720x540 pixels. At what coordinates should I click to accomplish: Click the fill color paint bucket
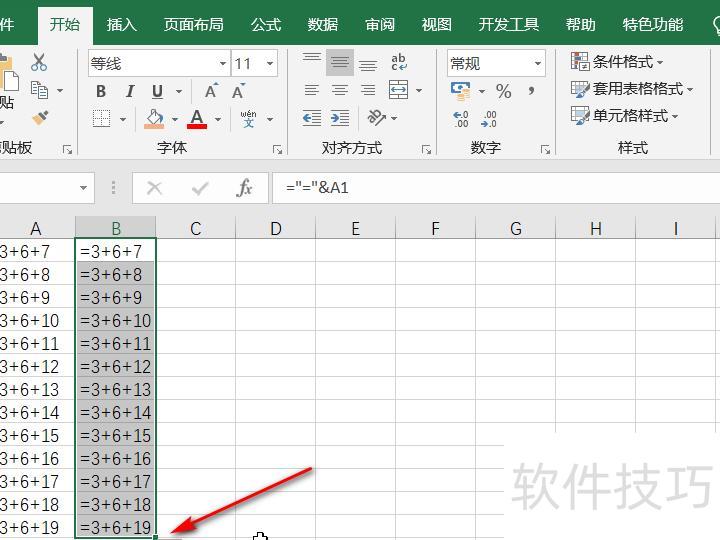[154, 118]
